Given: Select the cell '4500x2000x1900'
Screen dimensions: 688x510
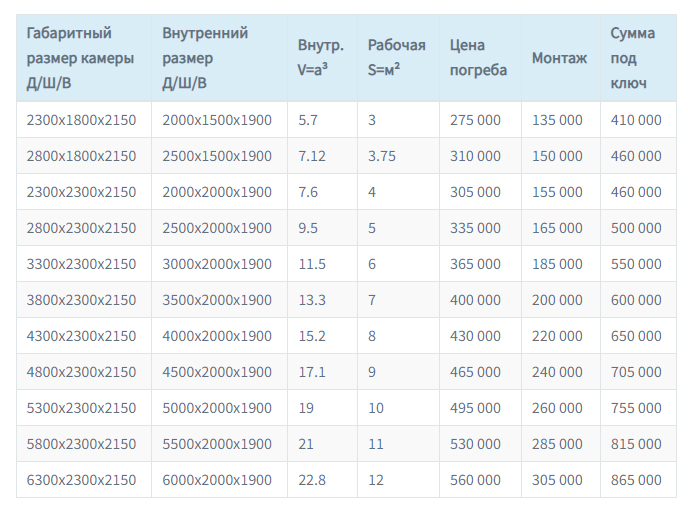Looking at the screenshot, I should point(219,372).
